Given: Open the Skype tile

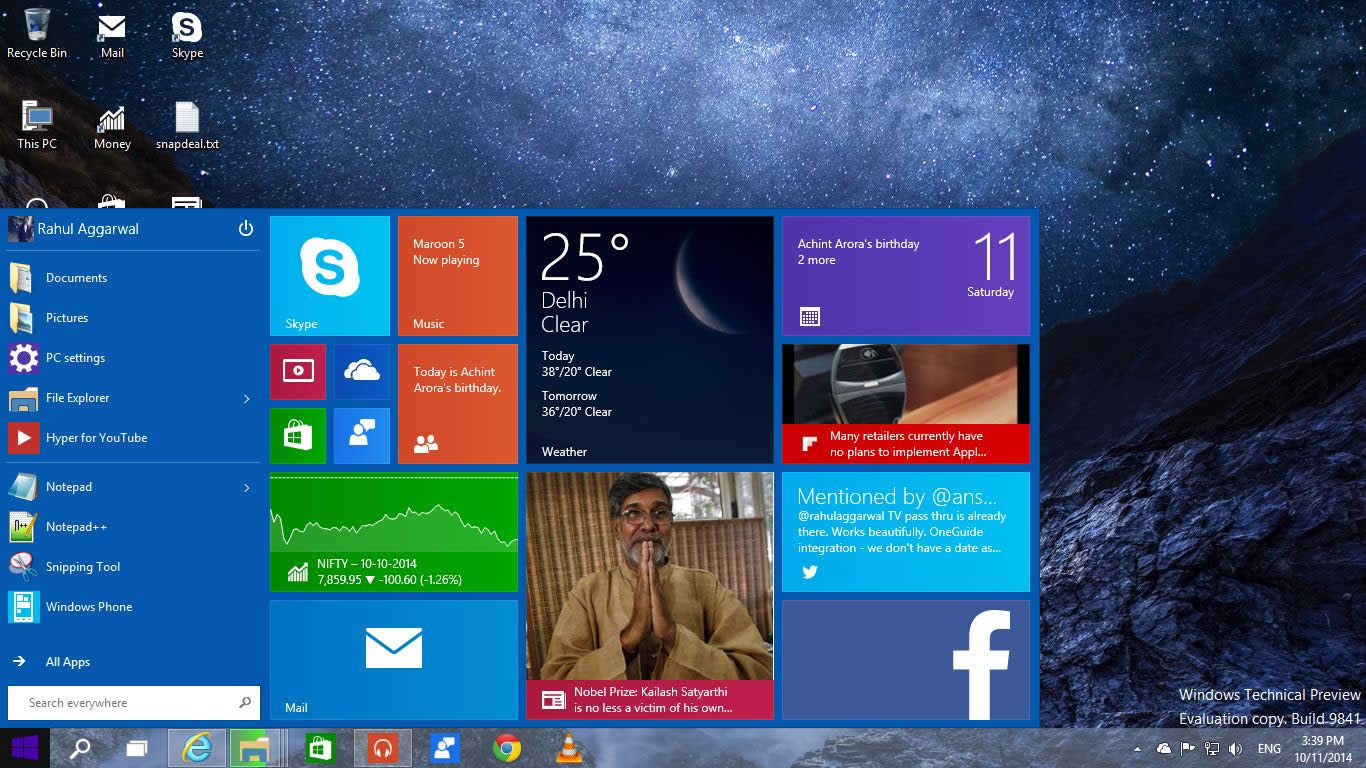Looking at the screenshot, I should pos(329,275).
